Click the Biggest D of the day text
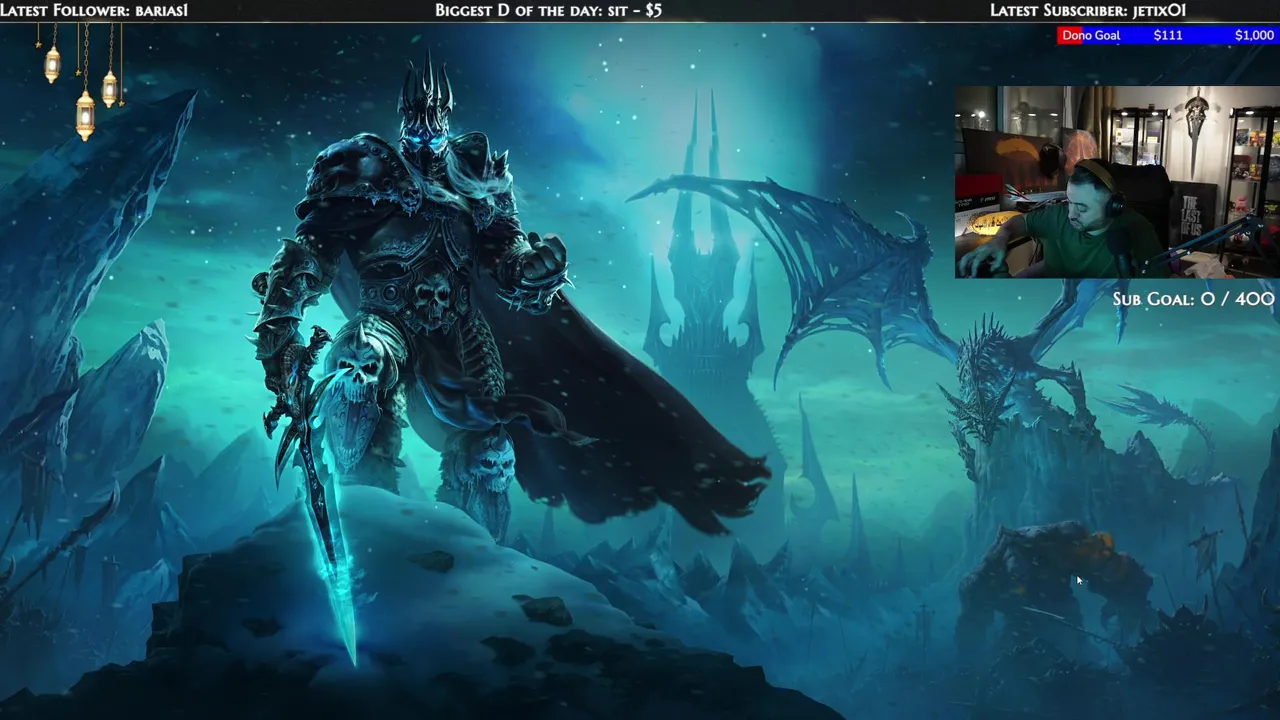This screenshot has height=720, width=1280. (x=548, y=10)
